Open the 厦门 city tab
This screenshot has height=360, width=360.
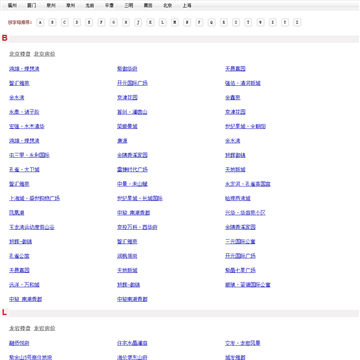[32, 6]
